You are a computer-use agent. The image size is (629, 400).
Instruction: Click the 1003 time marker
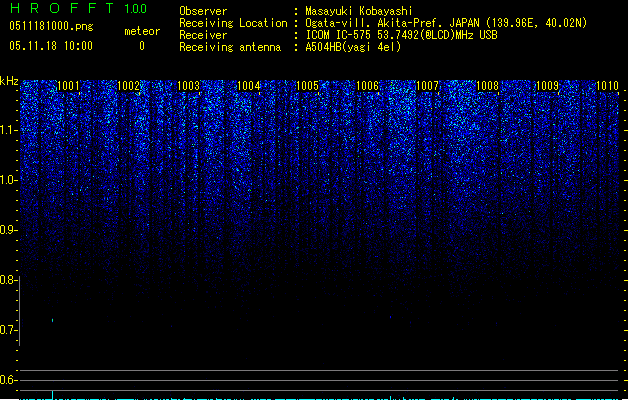189,86
